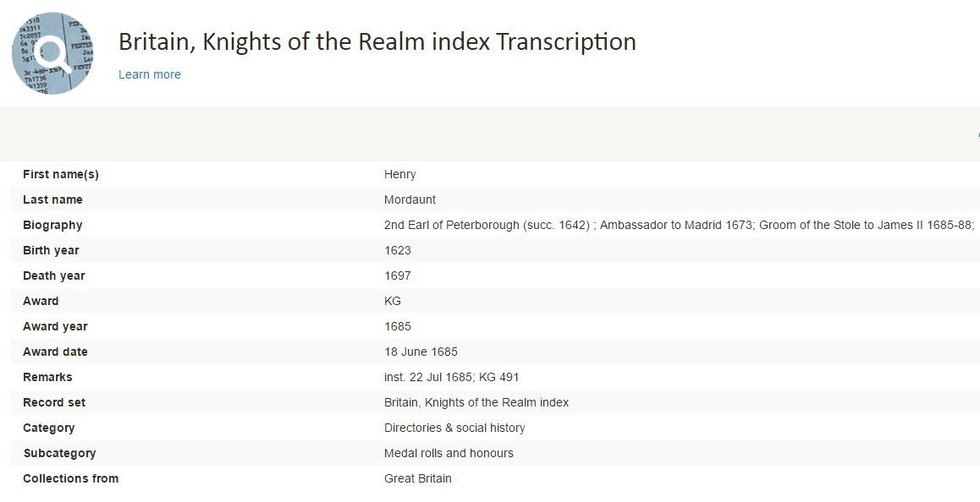The width and height of the screenshot is (980, 502).
Task: Click Medal rolls and honours subcategory value
Action: click(449, 453)
